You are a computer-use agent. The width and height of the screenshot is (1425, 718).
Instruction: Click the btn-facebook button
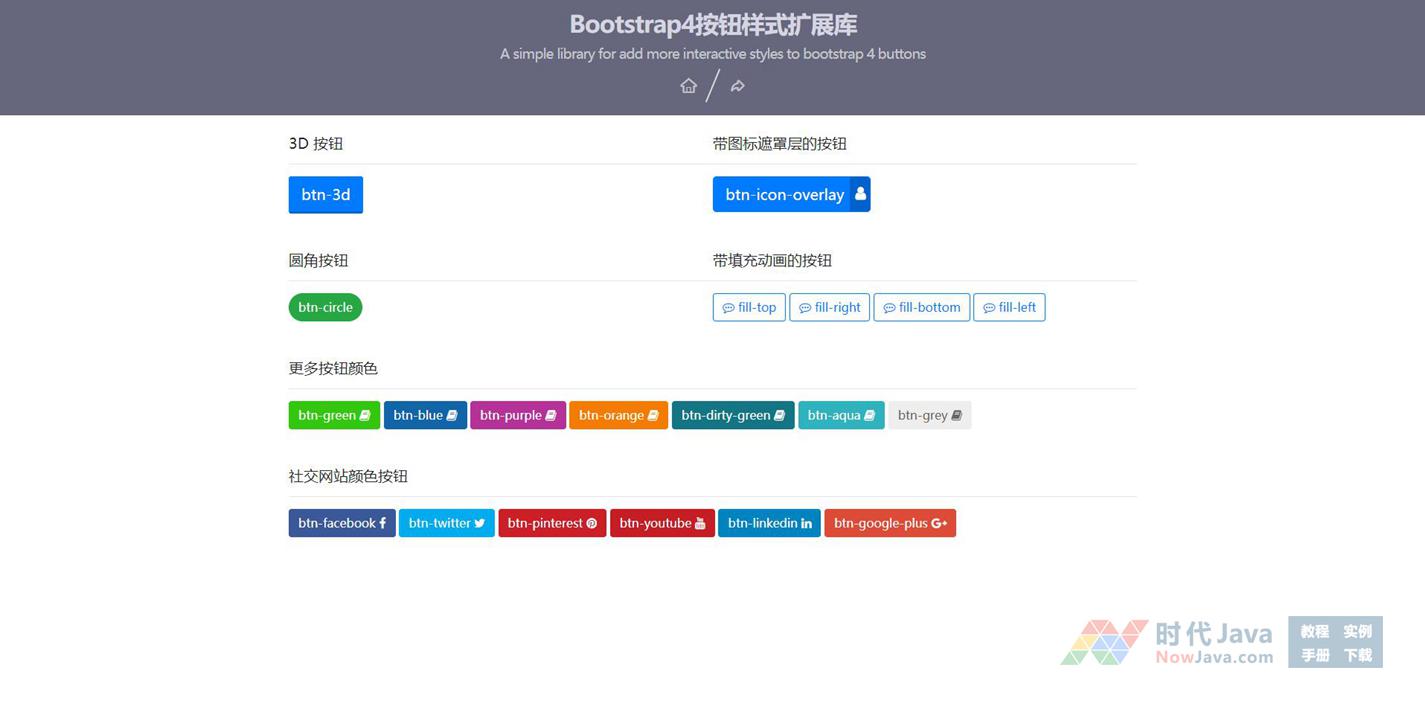pyautogui.click(x=342, y=523)
